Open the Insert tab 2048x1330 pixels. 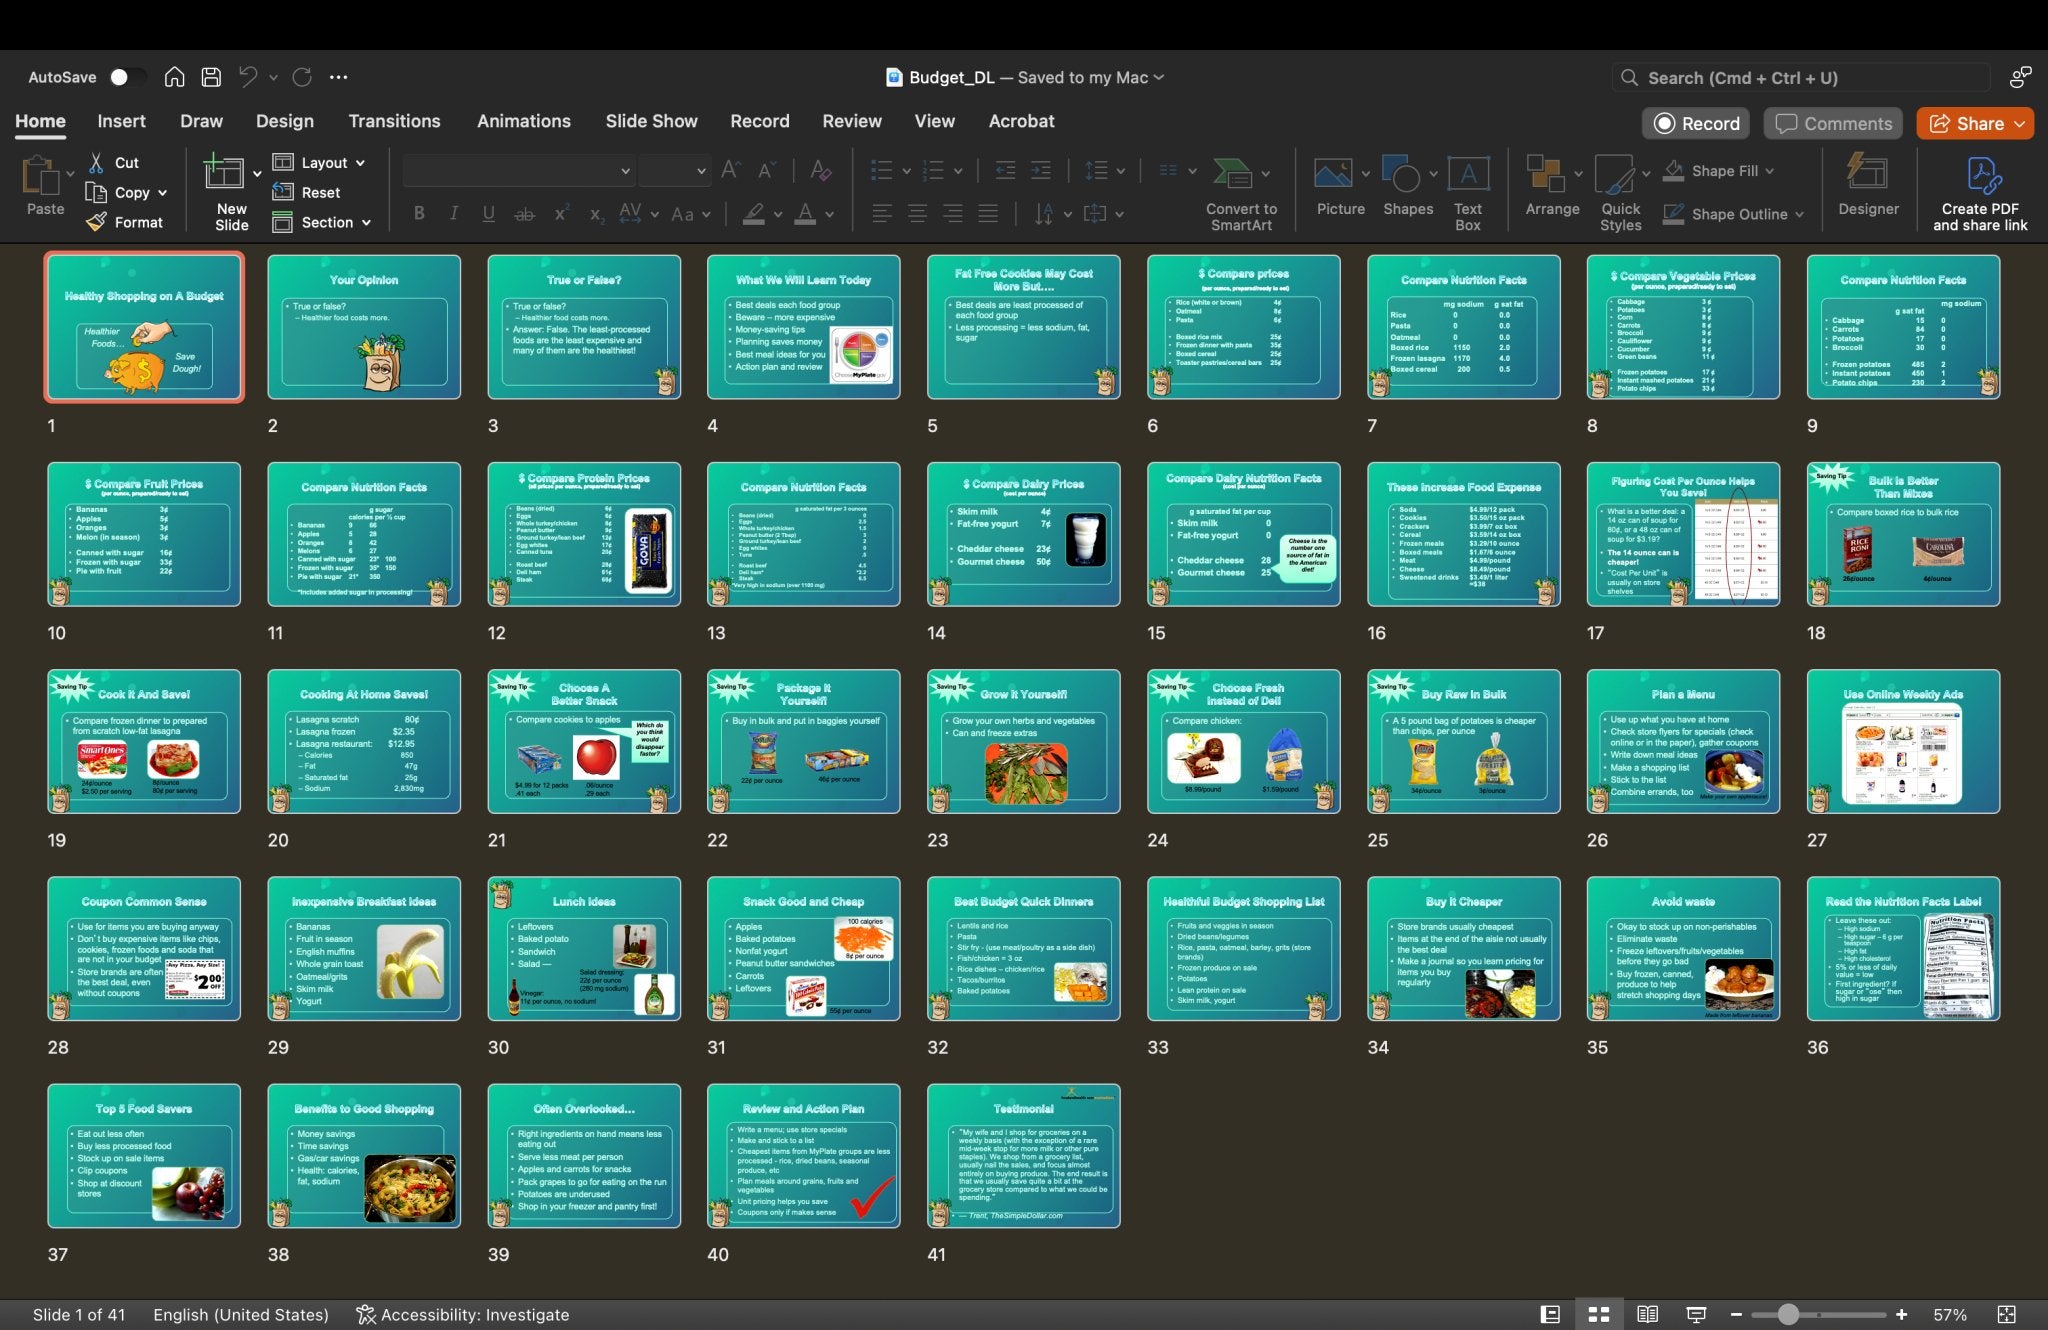click(x=121, y=121)
